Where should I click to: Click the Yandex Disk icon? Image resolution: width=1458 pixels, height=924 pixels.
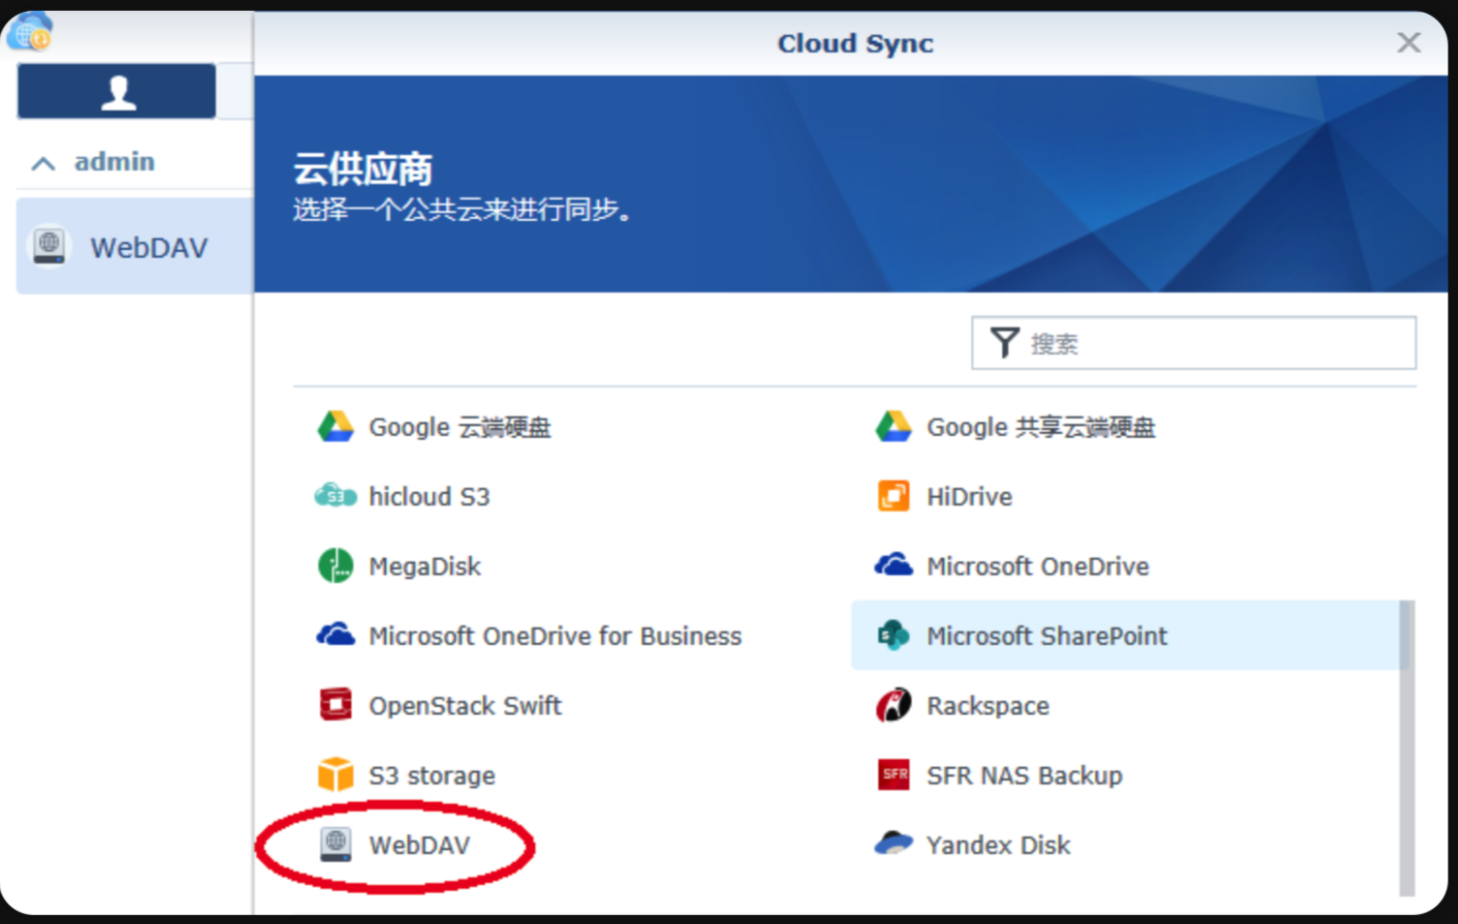click(893, 845)
